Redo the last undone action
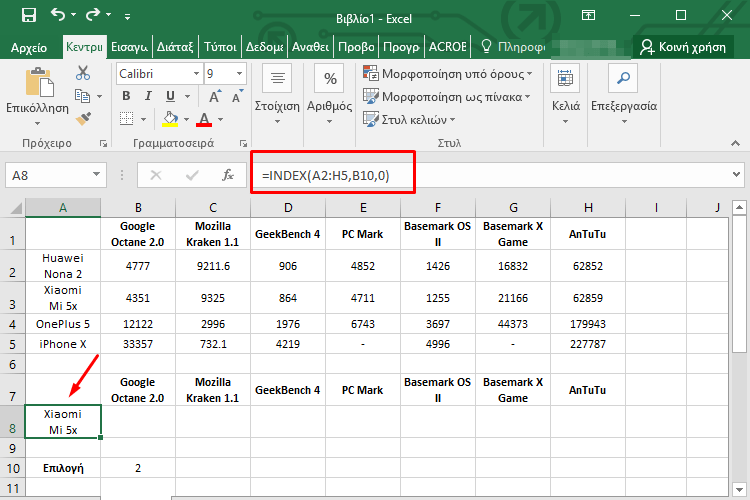This screenshot has width=750, height=500. click(x=93, y=15)
